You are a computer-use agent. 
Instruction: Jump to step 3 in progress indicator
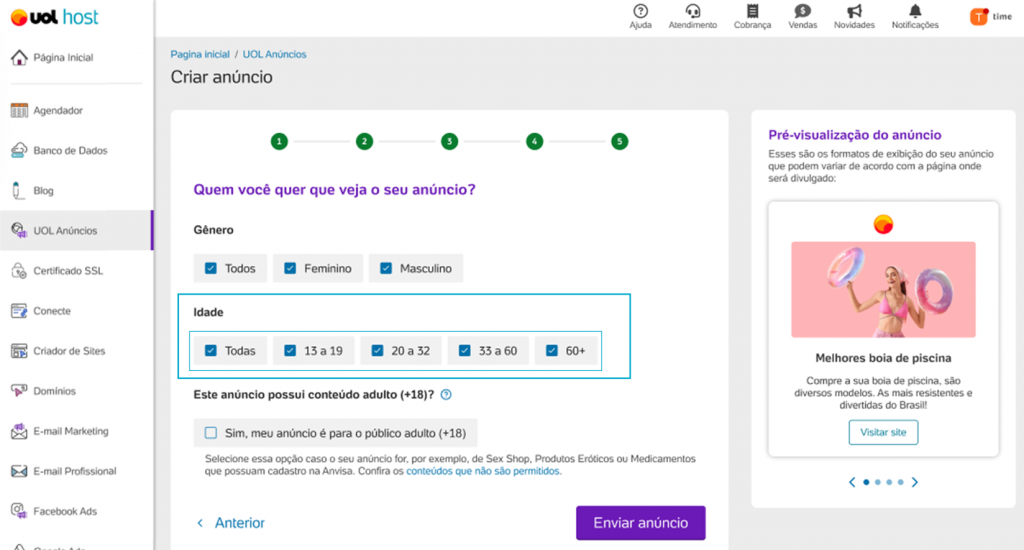point(449,141)
